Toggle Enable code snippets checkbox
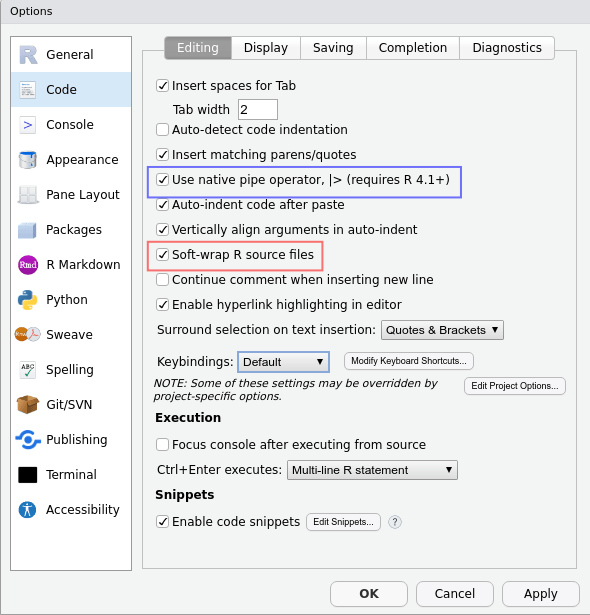This screenshot has height=615, width=590. pos(162,522)
